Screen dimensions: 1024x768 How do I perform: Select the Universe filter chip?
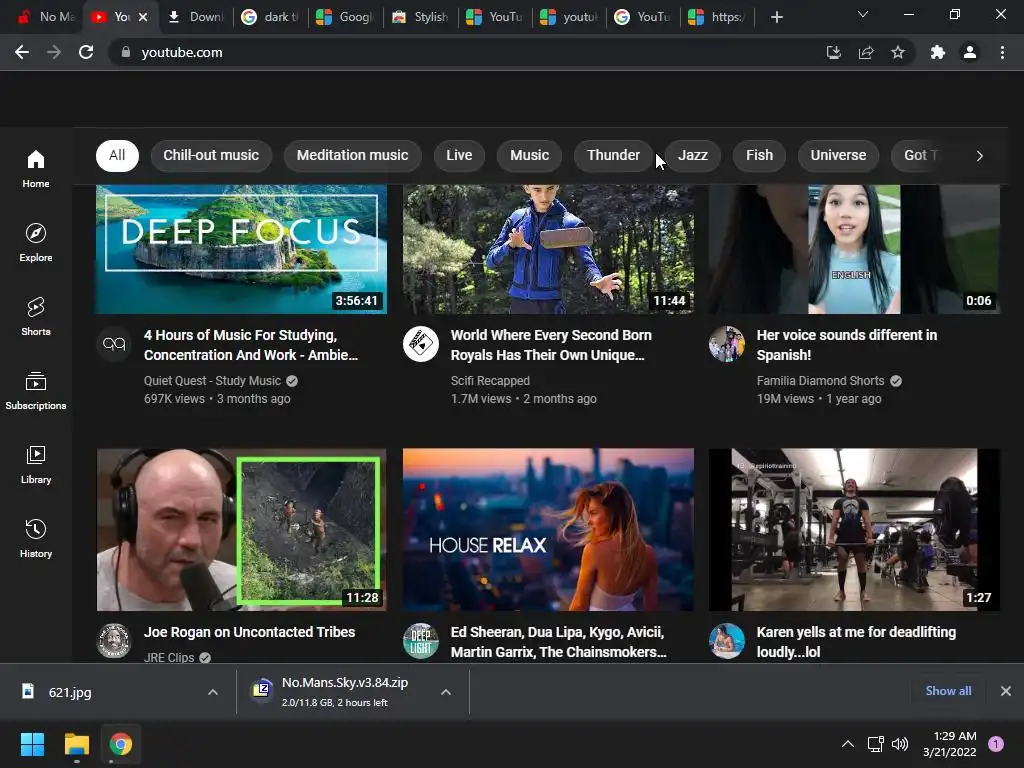click(839, 155)
